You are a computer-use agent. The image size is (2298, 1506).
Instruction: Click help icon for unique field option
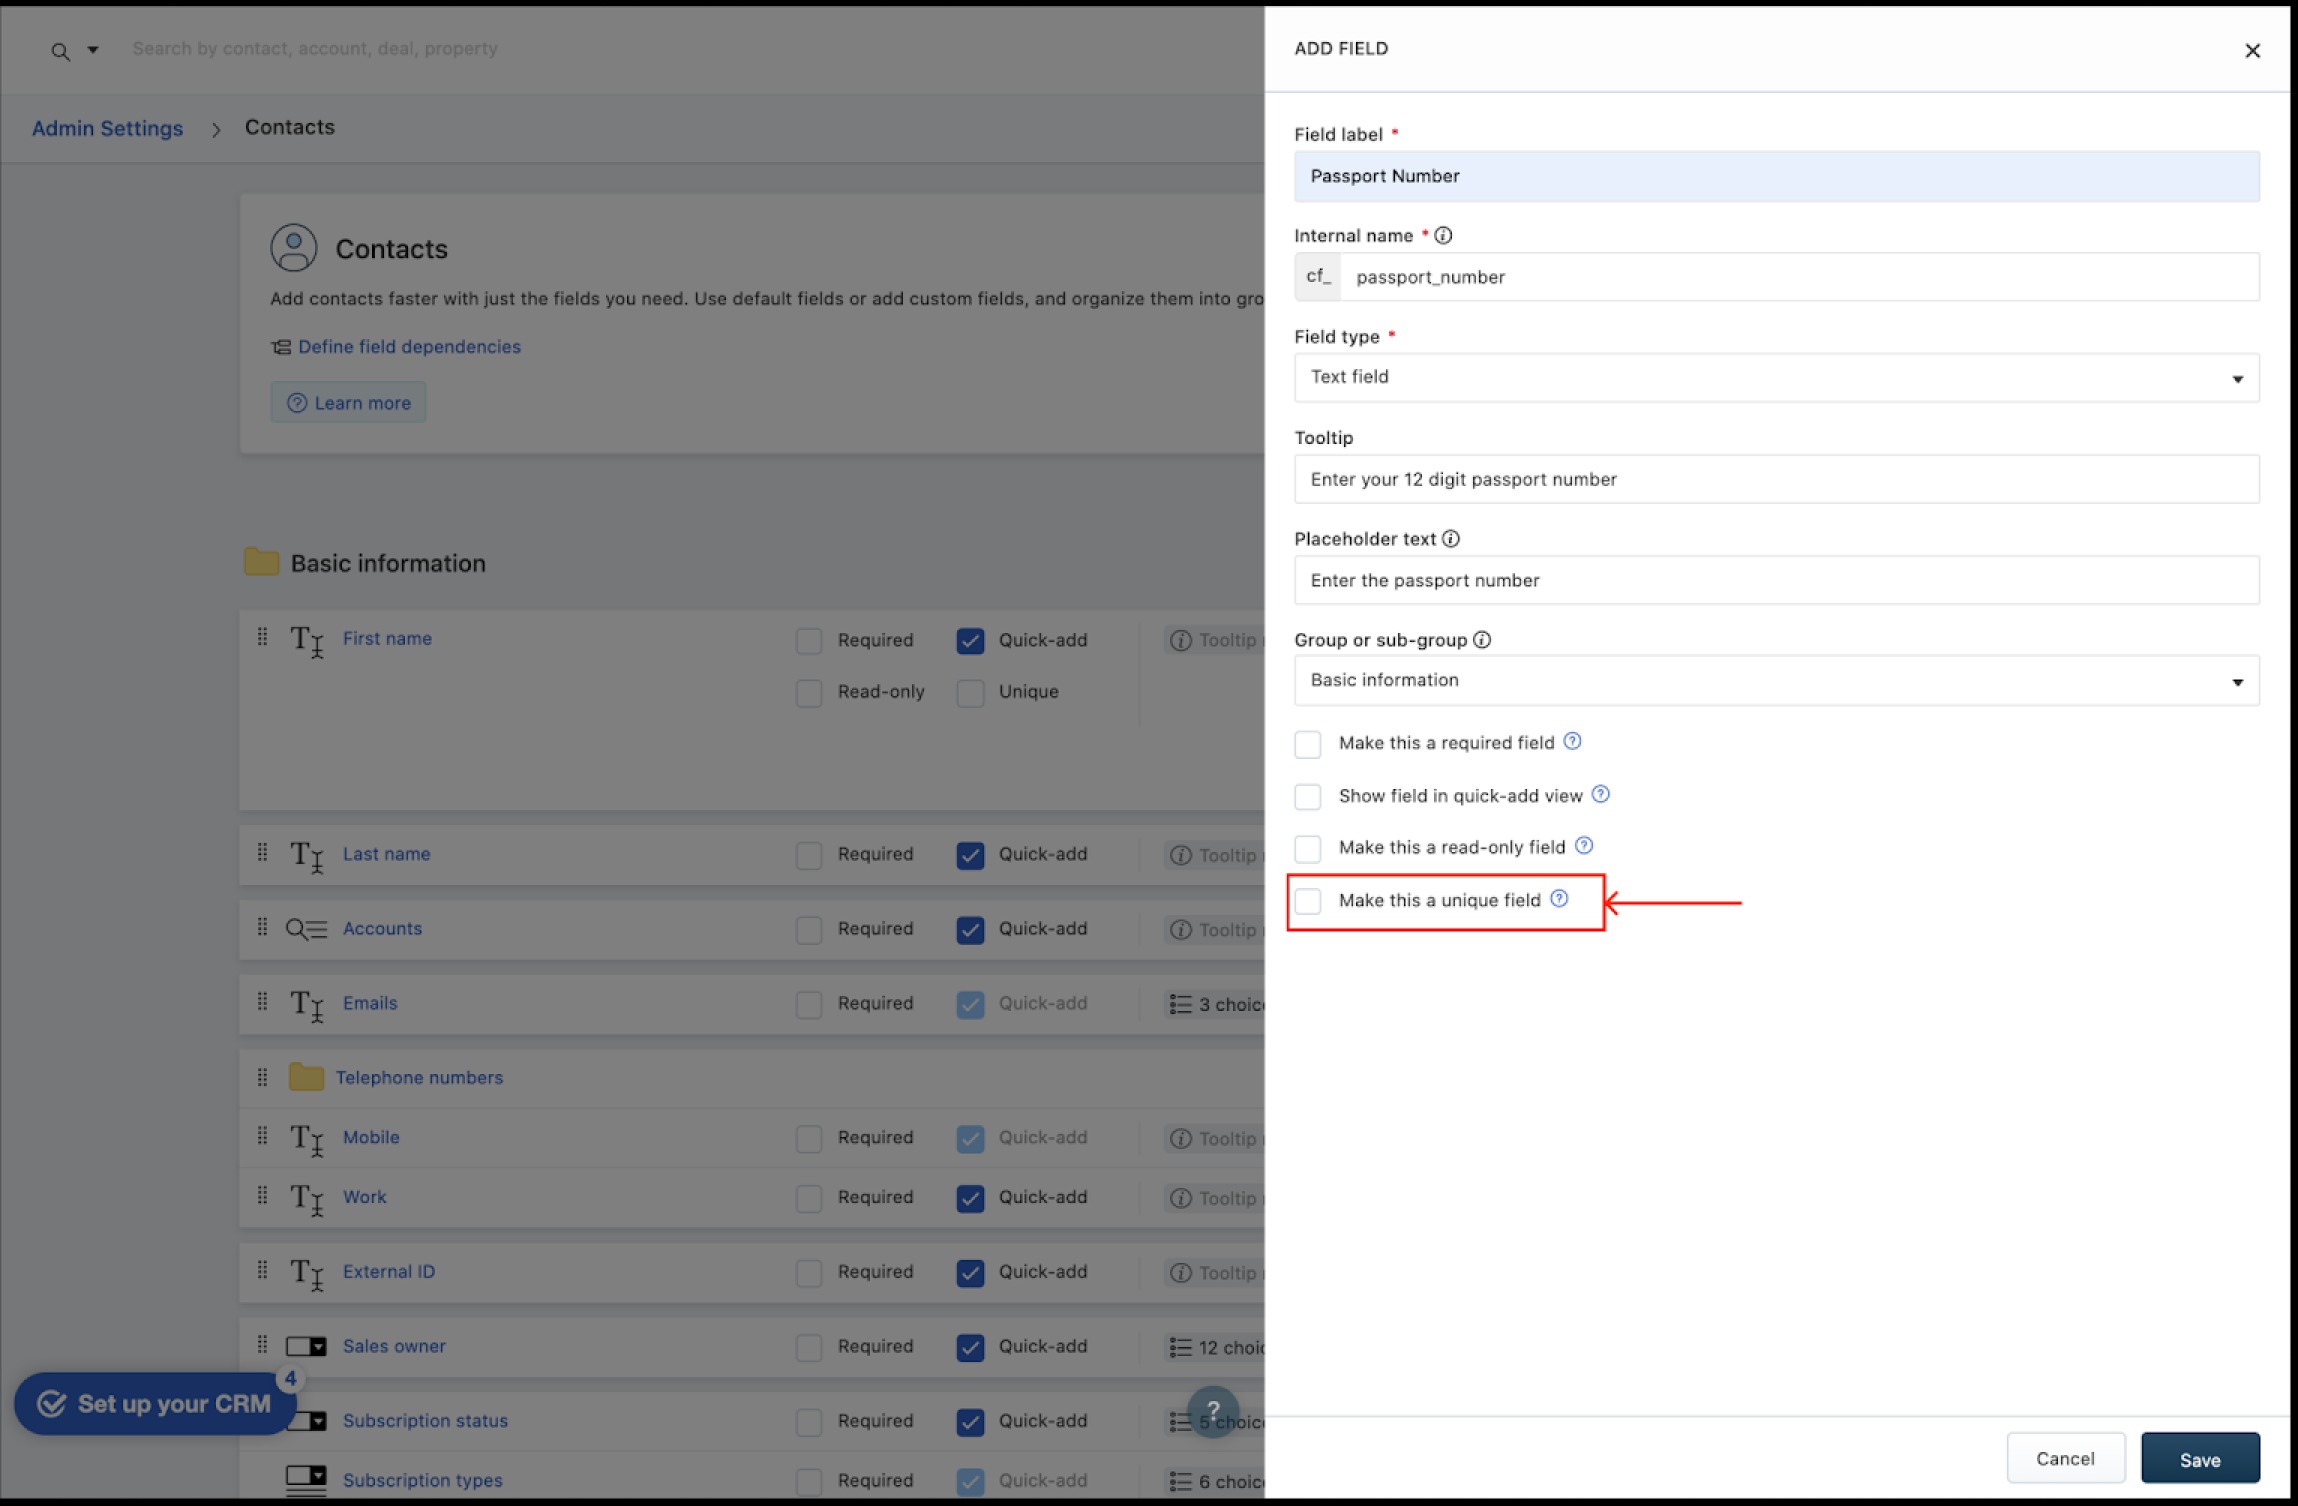(x=1559, y=899)
